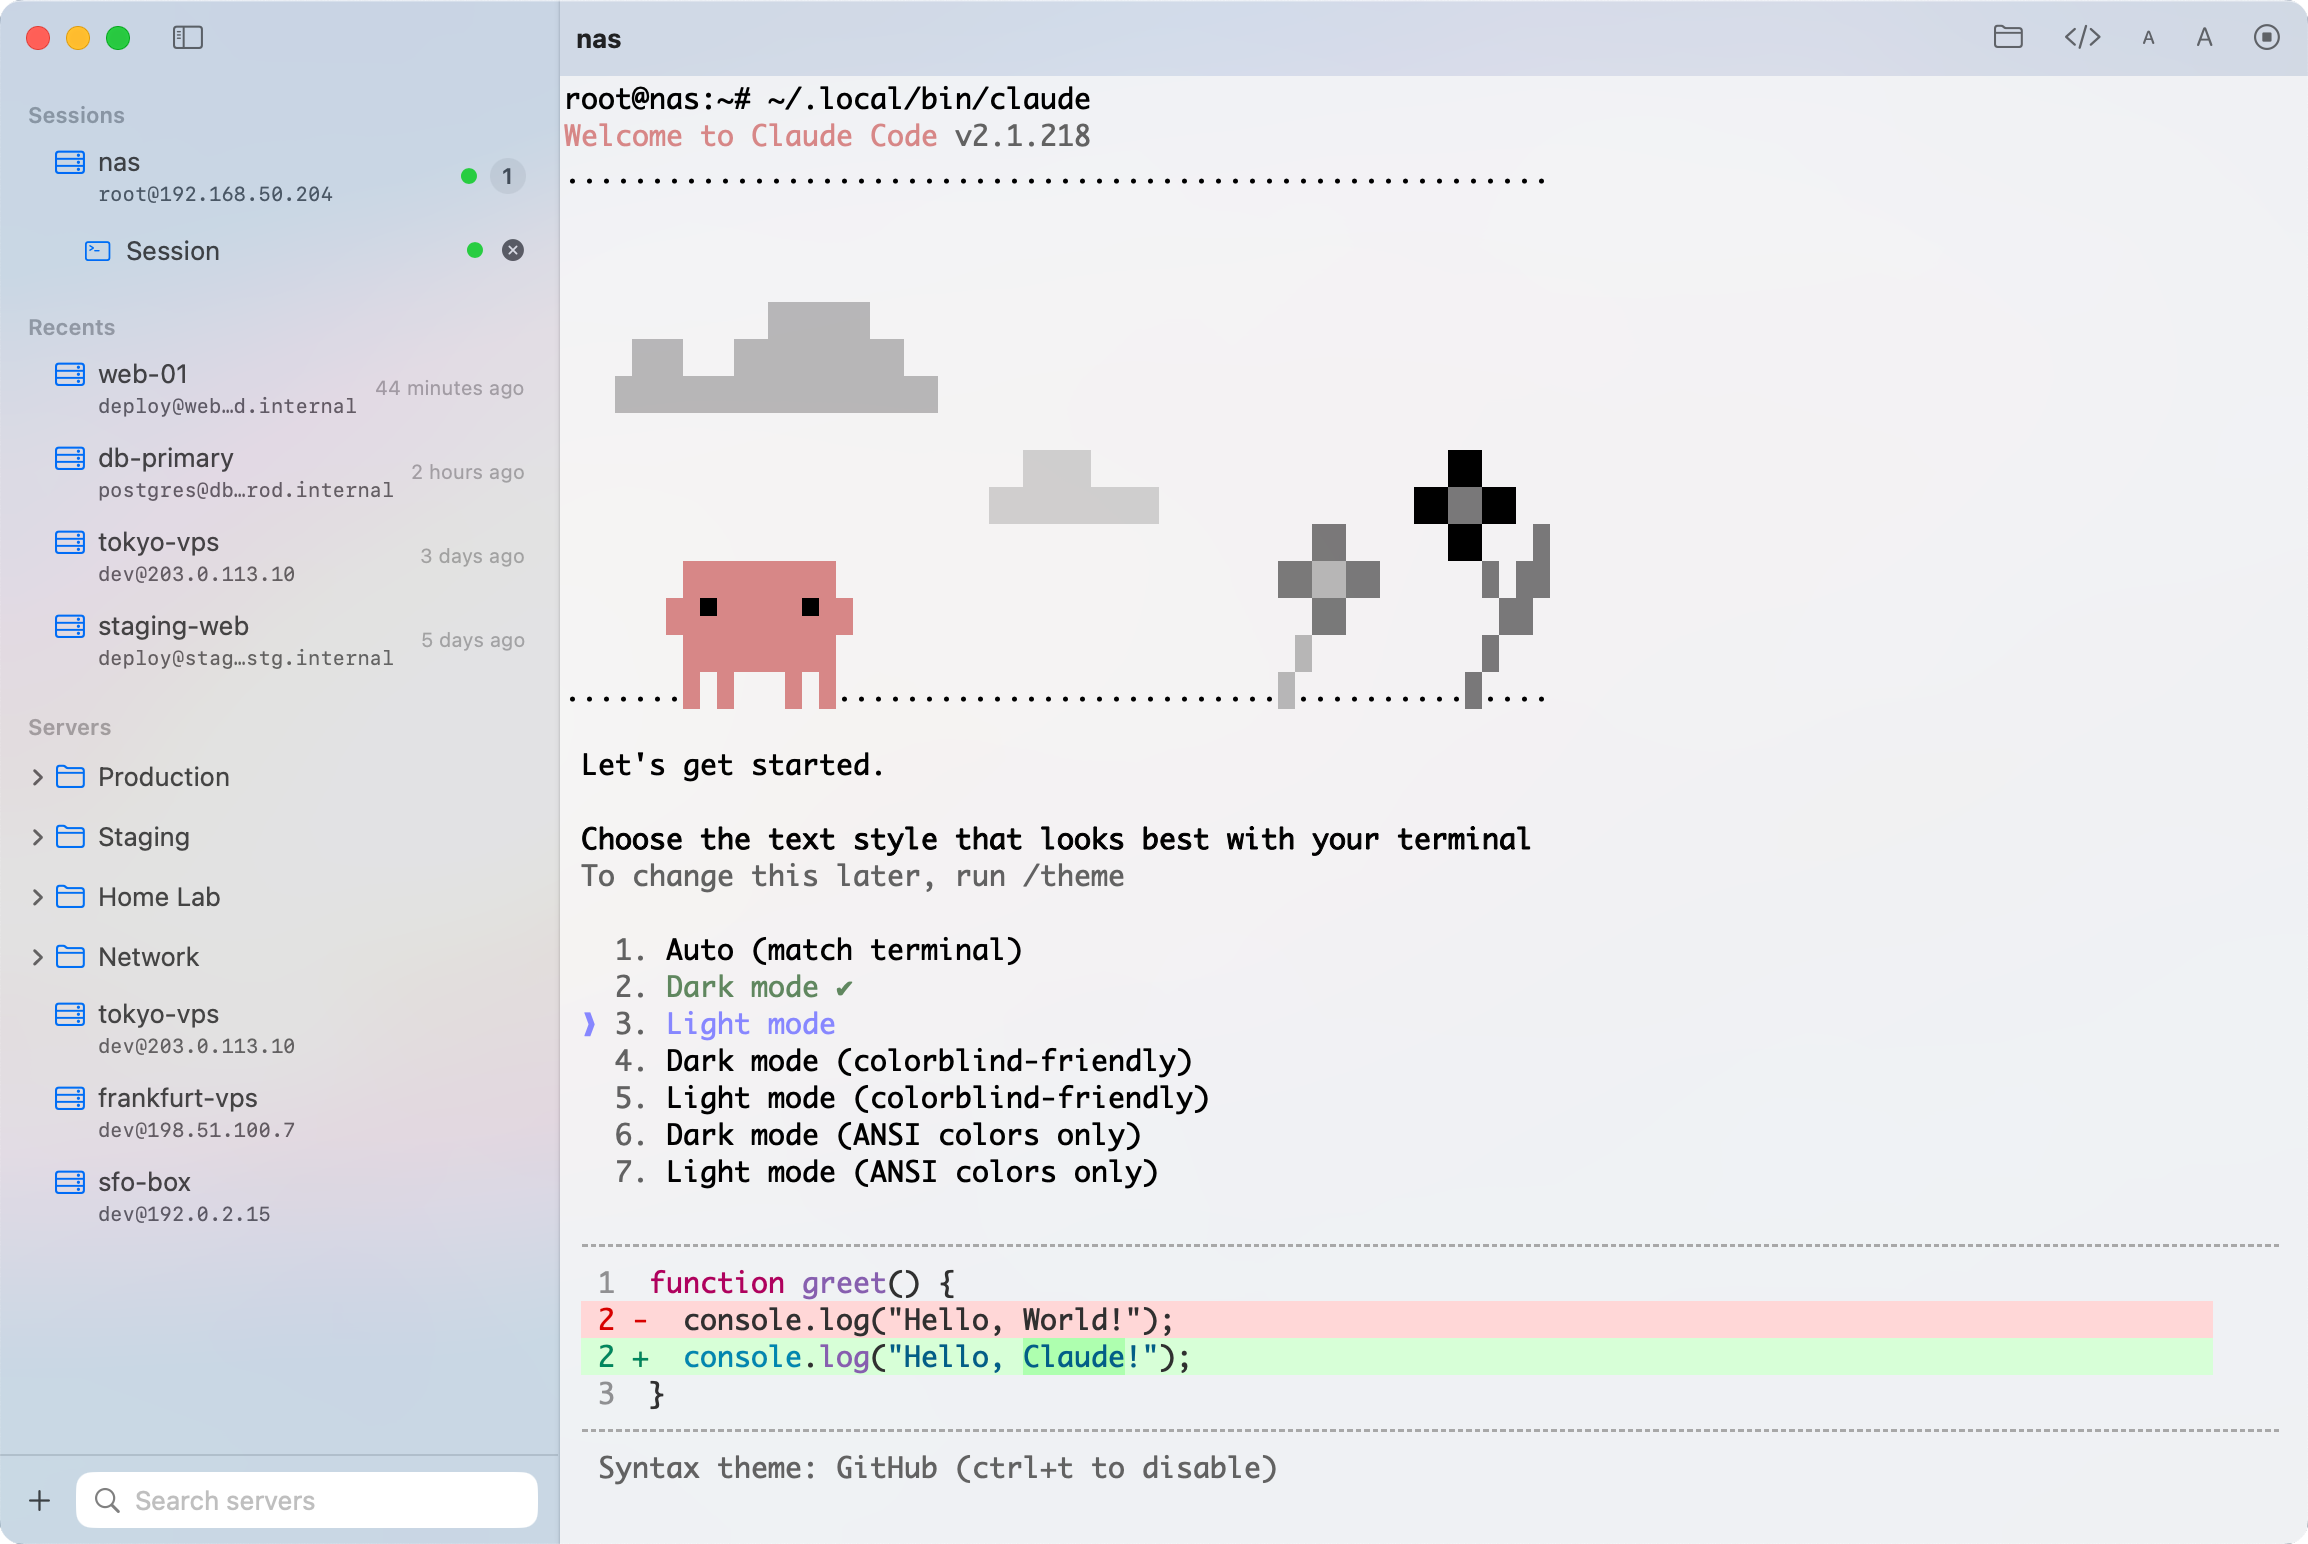Click the '44 minutes ago' timestamp

point(449,388)
